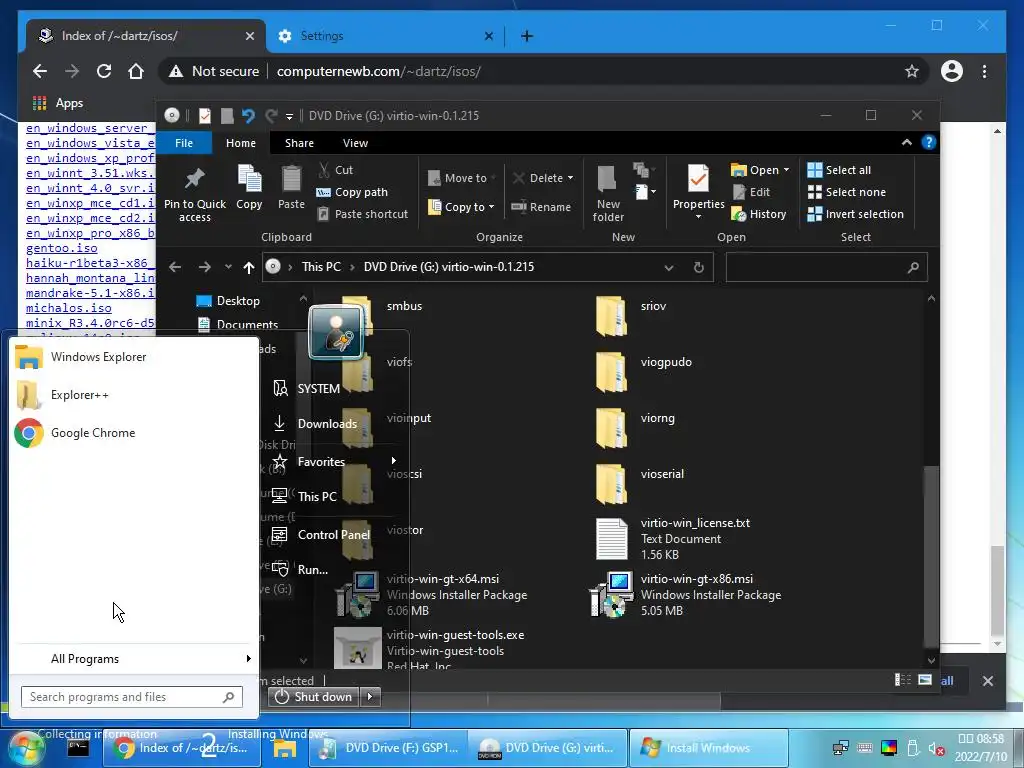Click Undo in the quick access toolbar
Image resolution: width=1024 pixels, height=768 pixels.
[248, 116]
